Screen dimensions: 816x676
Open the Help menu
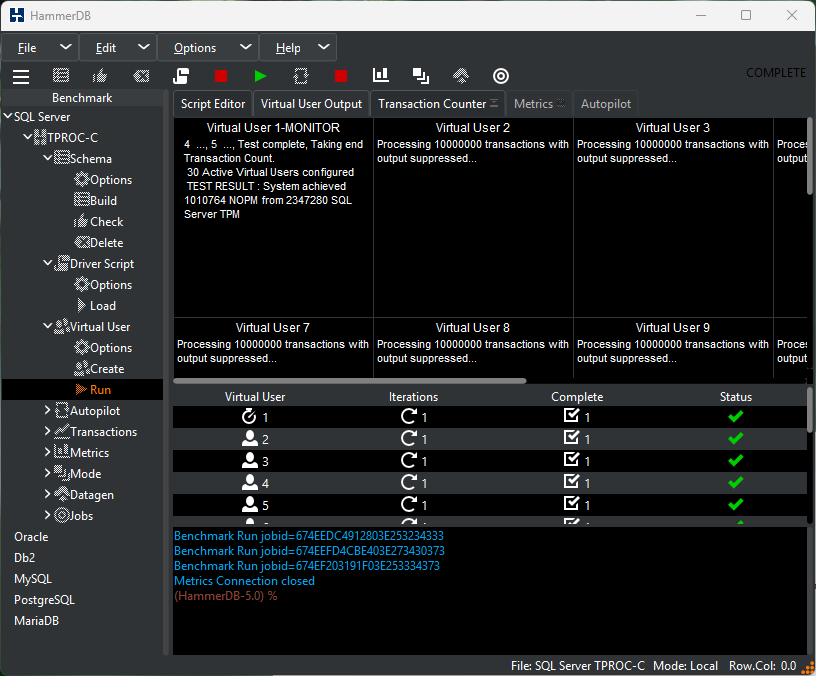pyautogui.click(x=288, y=48)
